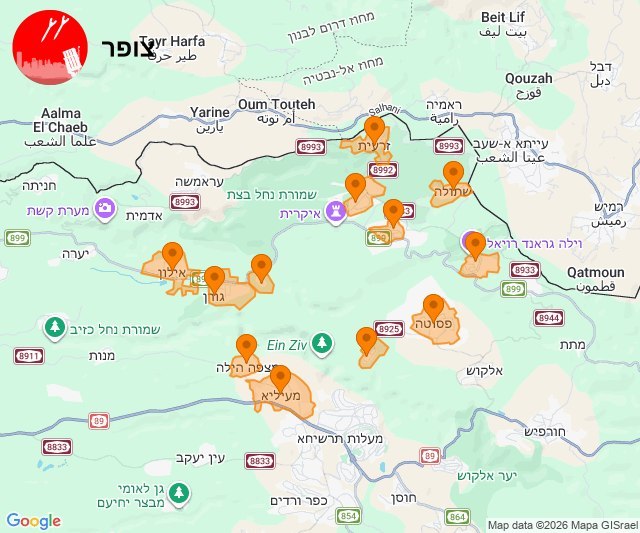Click the orange pin over מצפה הילה

pos(247,348)
